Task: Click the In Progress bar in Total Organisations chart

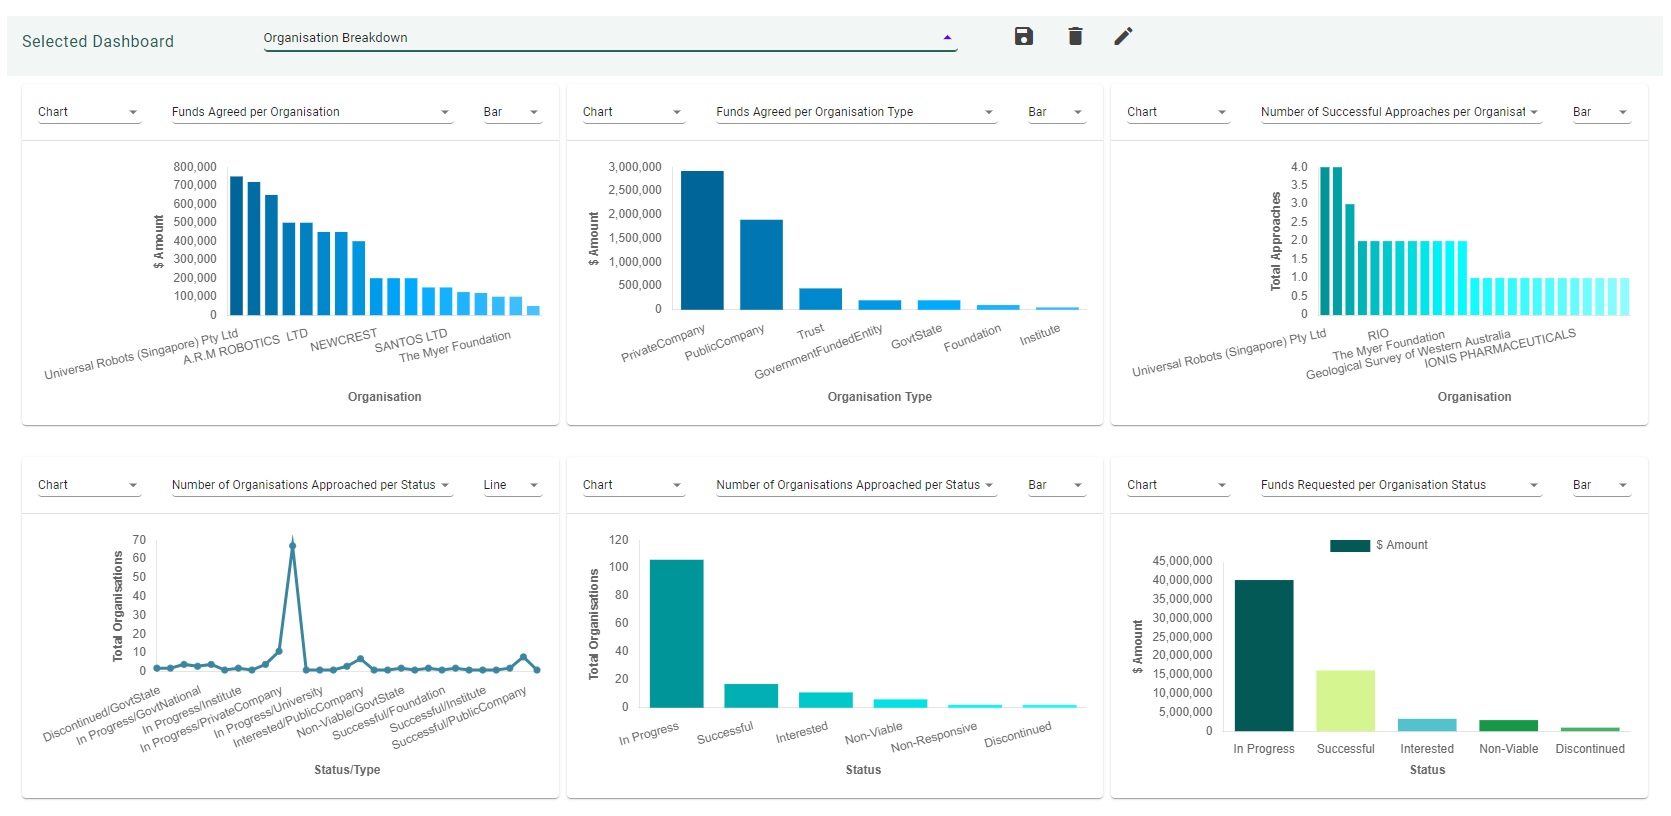Action: [x=676, y=633]
